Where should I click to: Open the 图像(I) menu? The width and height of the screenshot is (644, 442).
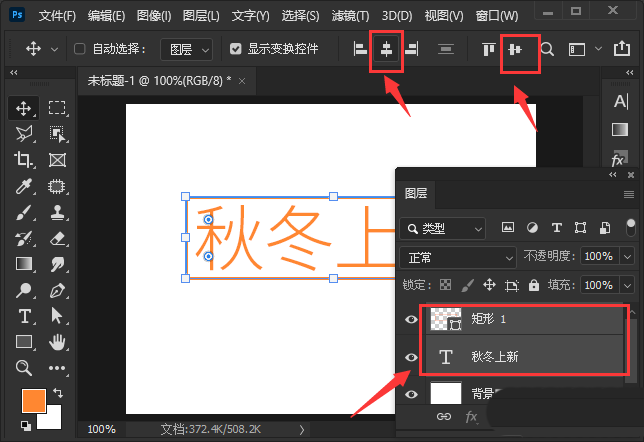(154, 16)
